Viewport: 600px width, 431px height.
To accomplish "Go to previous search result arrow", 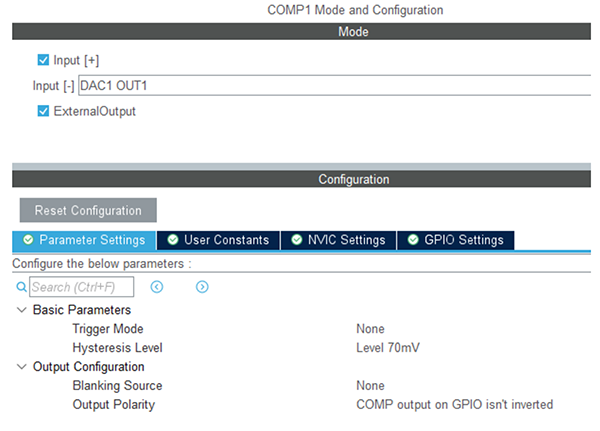I will [x=157, y=287].
